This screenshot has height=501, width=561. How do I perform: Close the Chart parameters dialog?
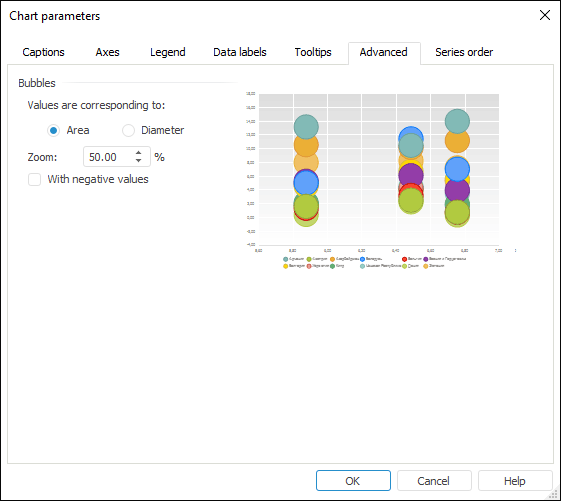pos(545,15)
